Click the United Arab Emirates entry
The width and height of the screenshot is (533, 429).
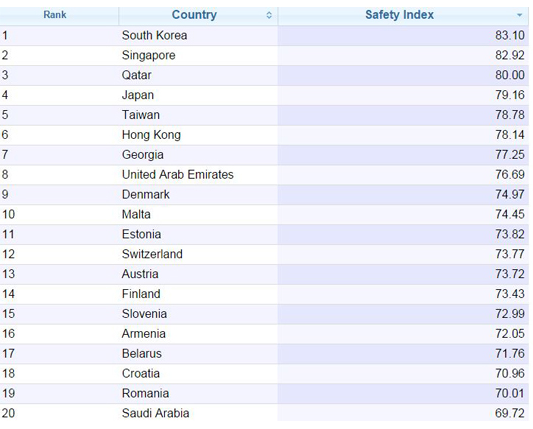pyautogui.click(x=178, y=175)
